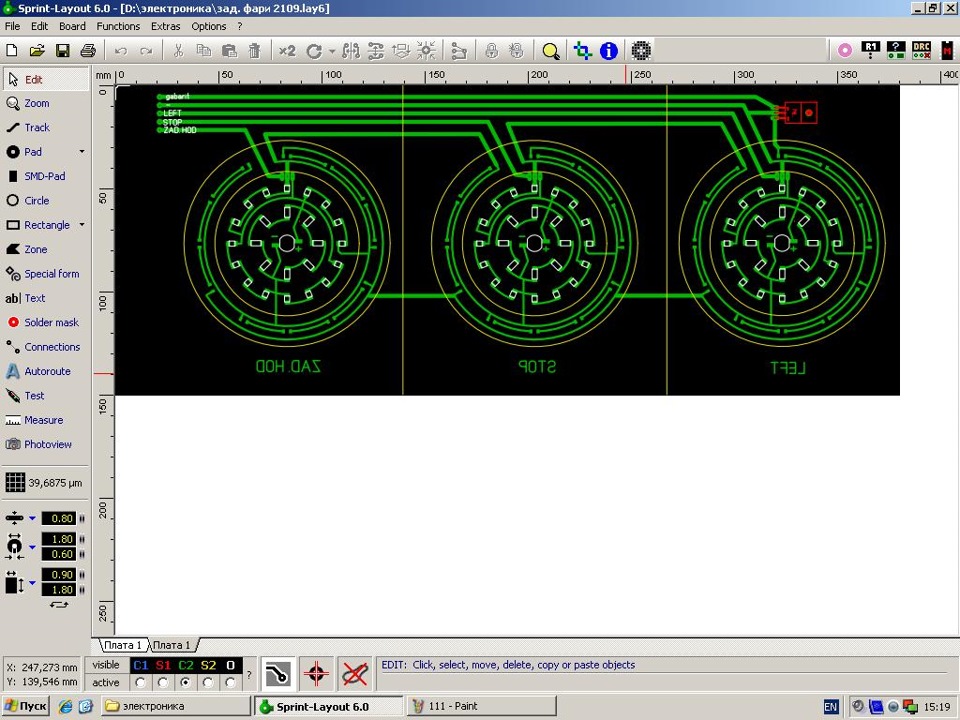The height and width of the screenshot is (720, 960).
Task: Create a new file with New icon
Action: [x=12, y=51]
